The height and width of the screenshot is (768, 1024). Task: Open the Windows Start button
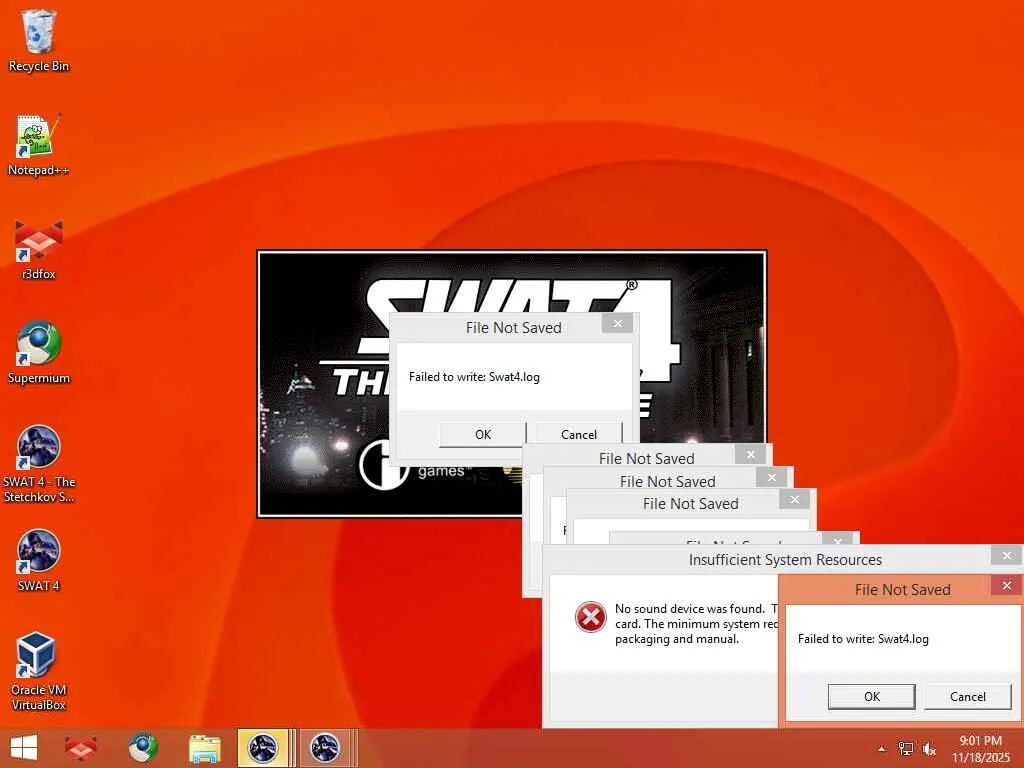pos(24,748)
